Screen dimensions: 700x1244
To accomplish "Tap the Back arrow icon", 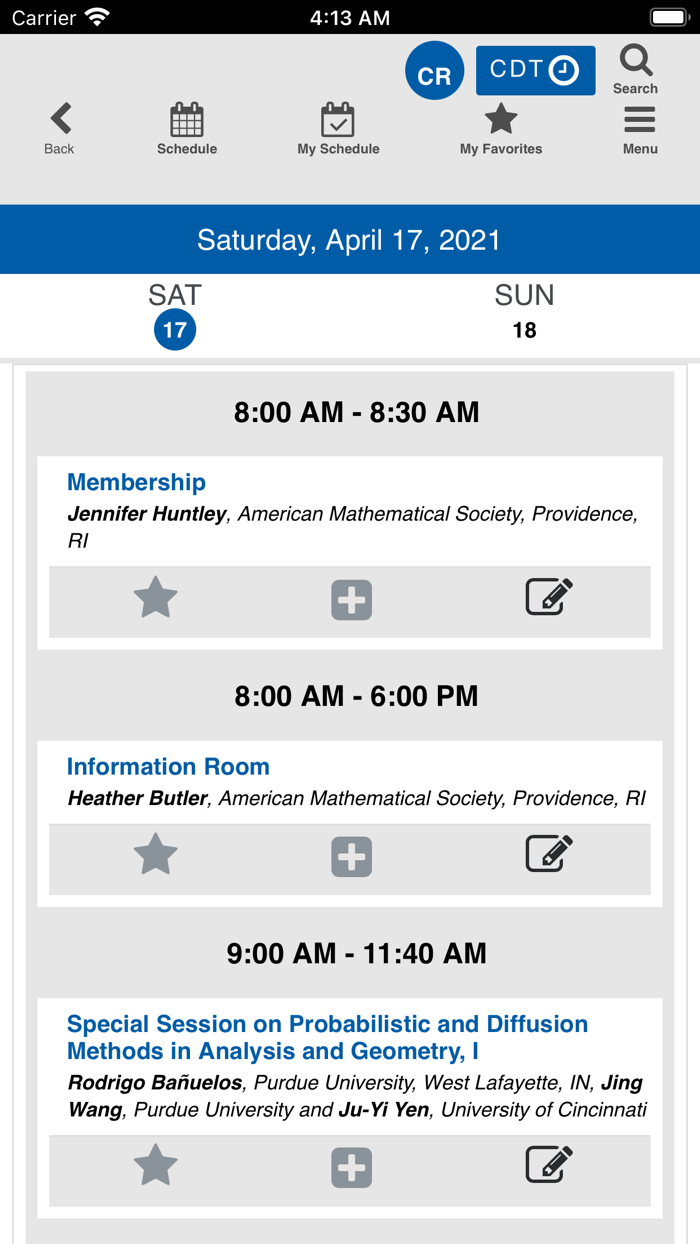I will coord(60,120).
